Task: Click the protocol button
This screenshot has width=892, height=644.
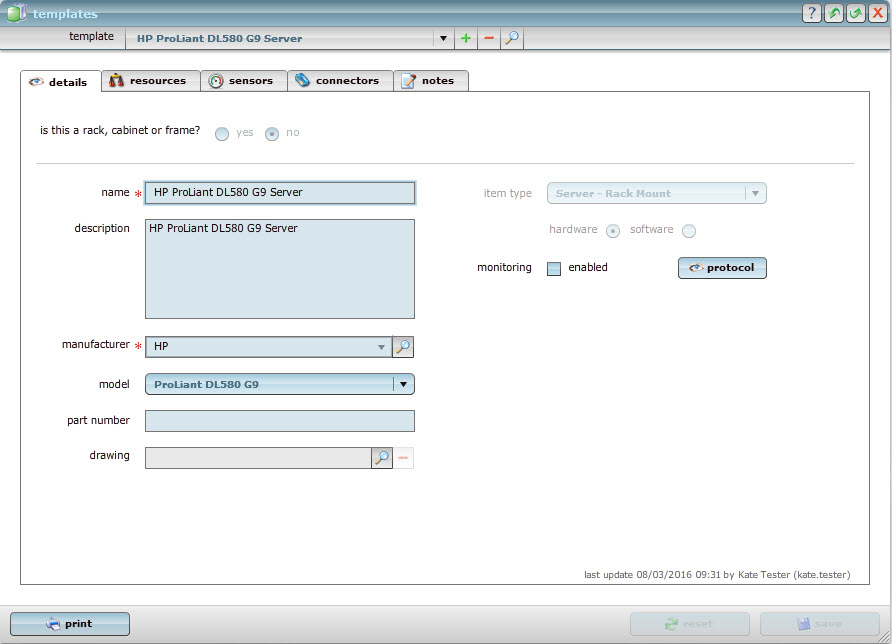Action: point(722,268)
